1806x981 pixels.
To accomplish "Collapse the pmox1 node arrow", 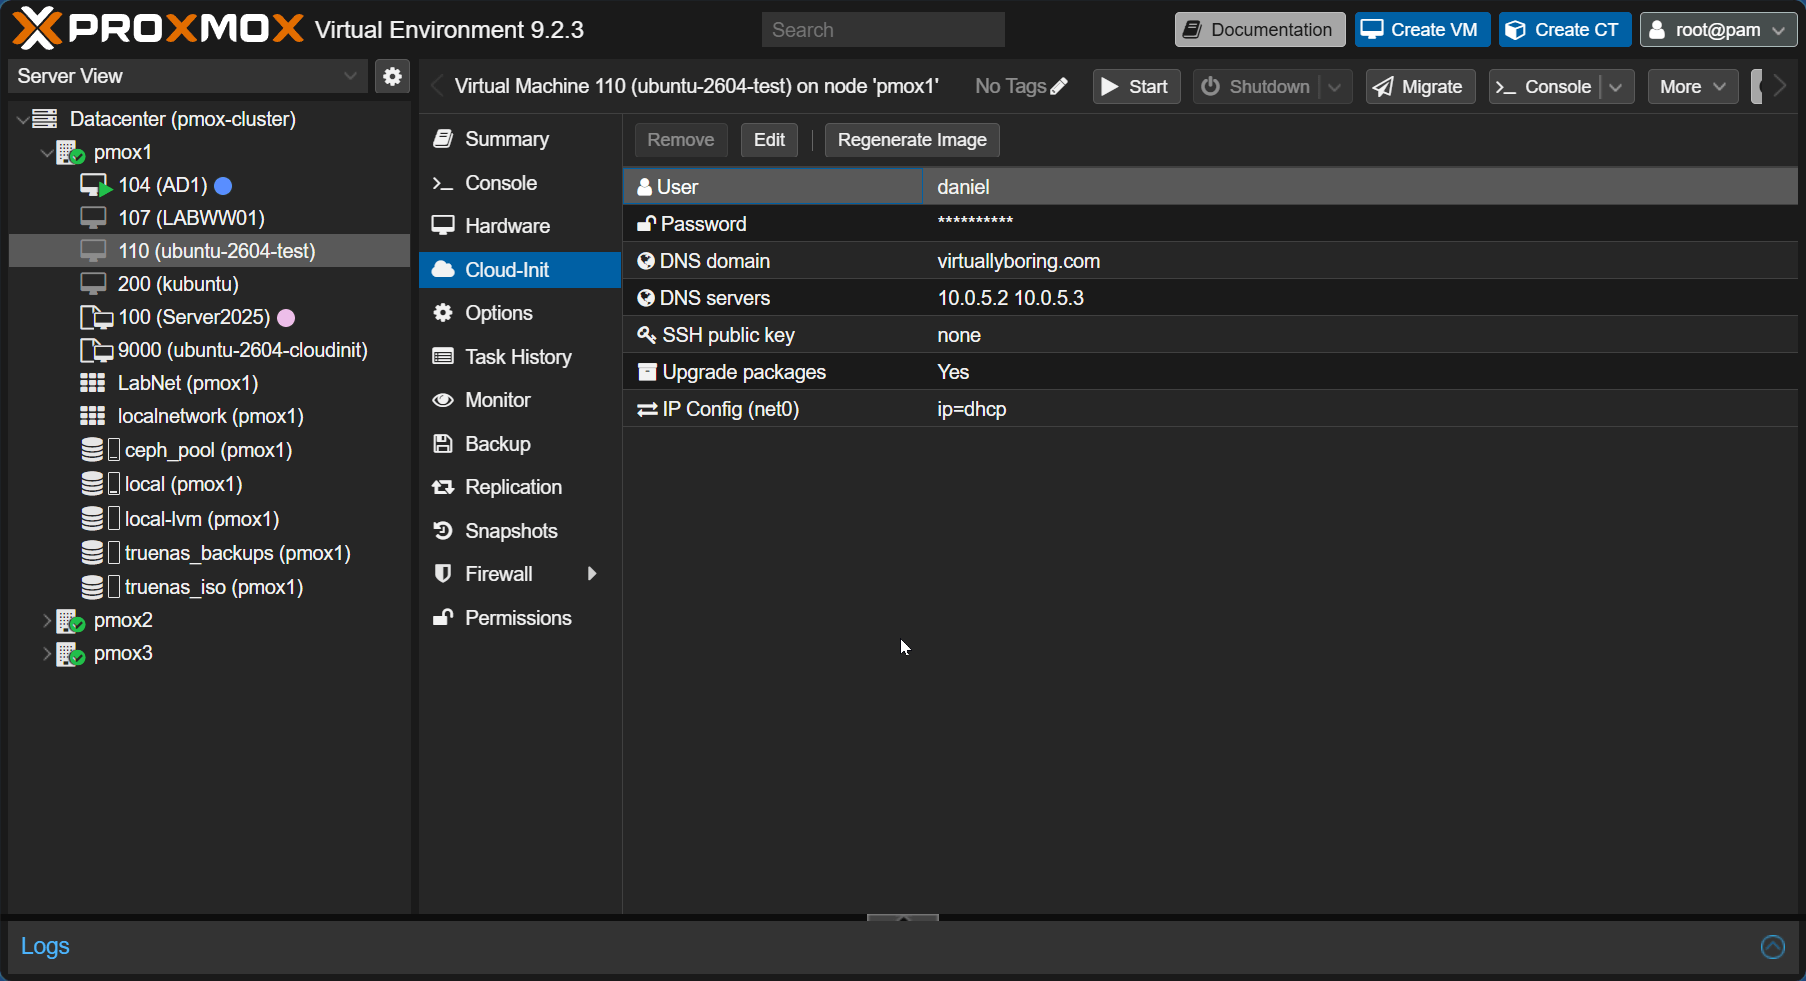I will coord(46,152).
